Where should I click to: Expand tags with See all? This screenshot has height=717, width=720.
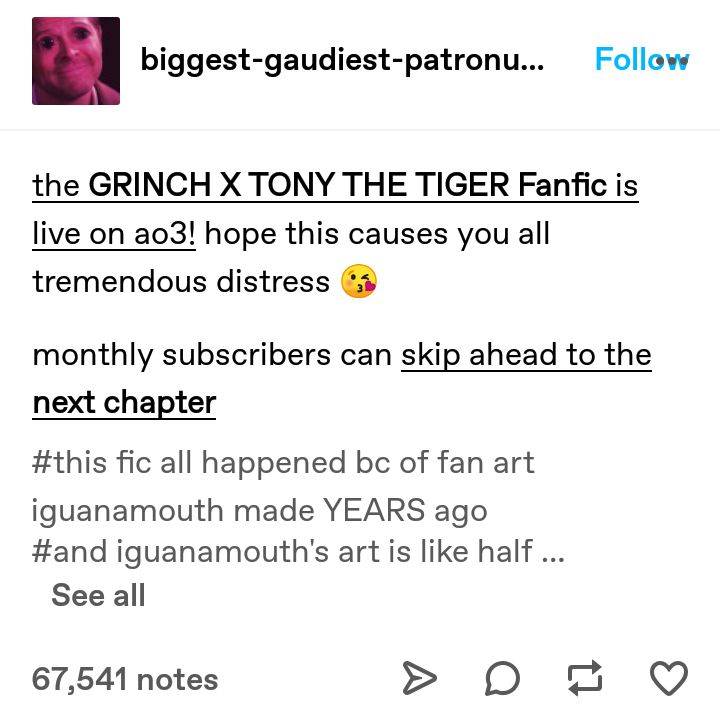click(x=98, y=595)
